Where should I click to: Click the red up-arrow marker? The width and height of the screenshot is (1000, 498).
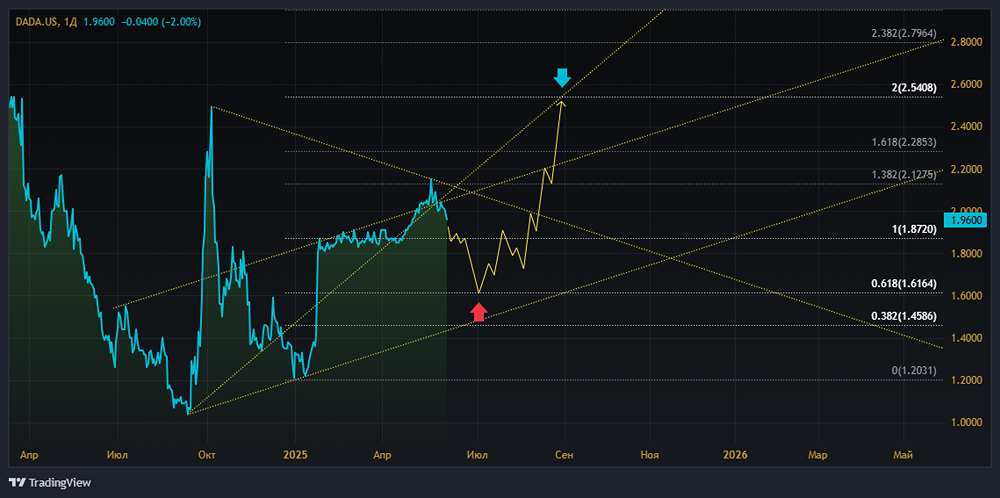click(479, 312)
